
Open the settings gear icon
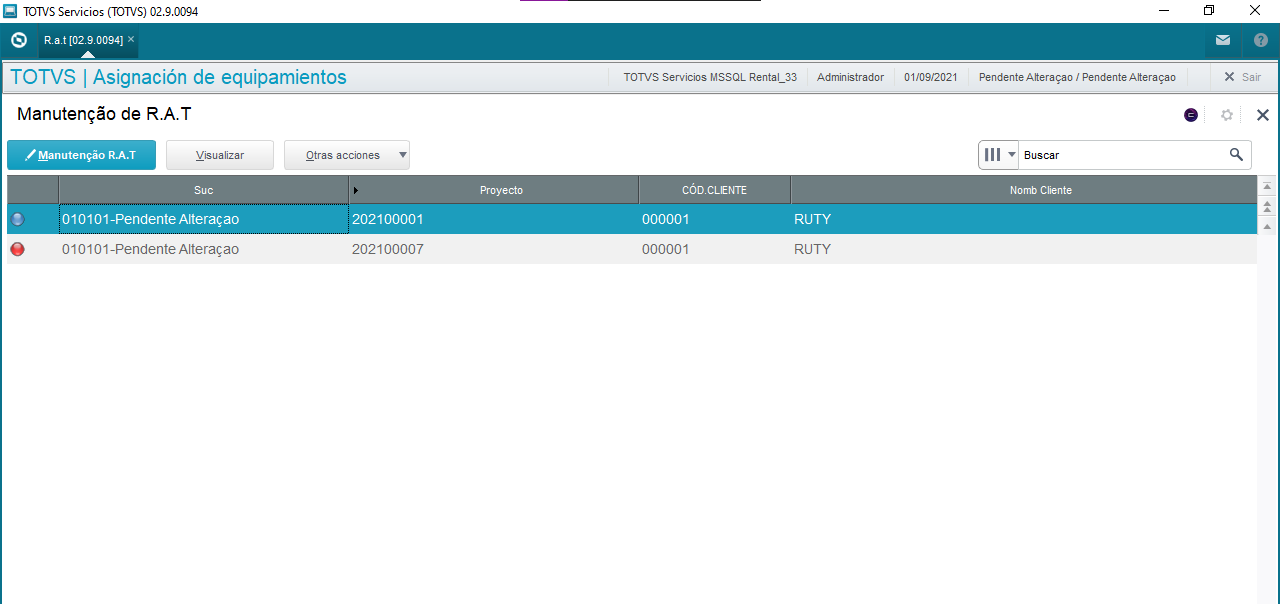1227,115
